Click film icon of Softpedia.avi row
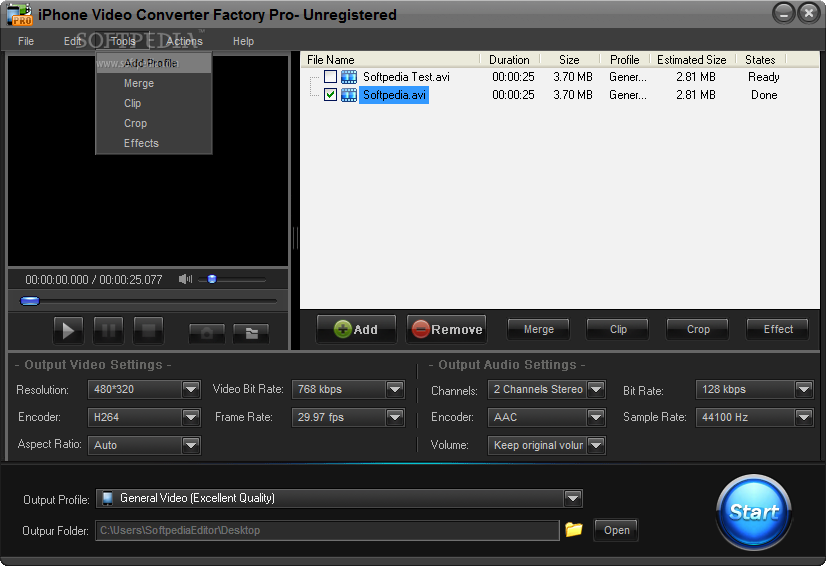Image resolution: width=826 pixels, height=566 pixels. tap(349, 95)
